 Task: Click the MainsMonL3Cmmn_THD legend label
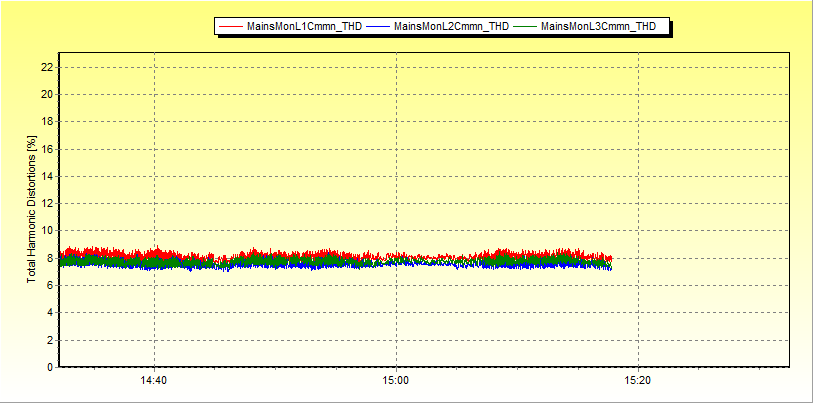click(x=598, y=27)
